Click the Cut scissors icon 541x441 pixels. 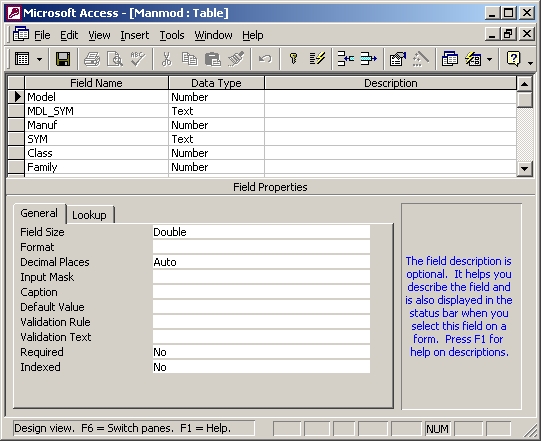click(x=166, y=59)
